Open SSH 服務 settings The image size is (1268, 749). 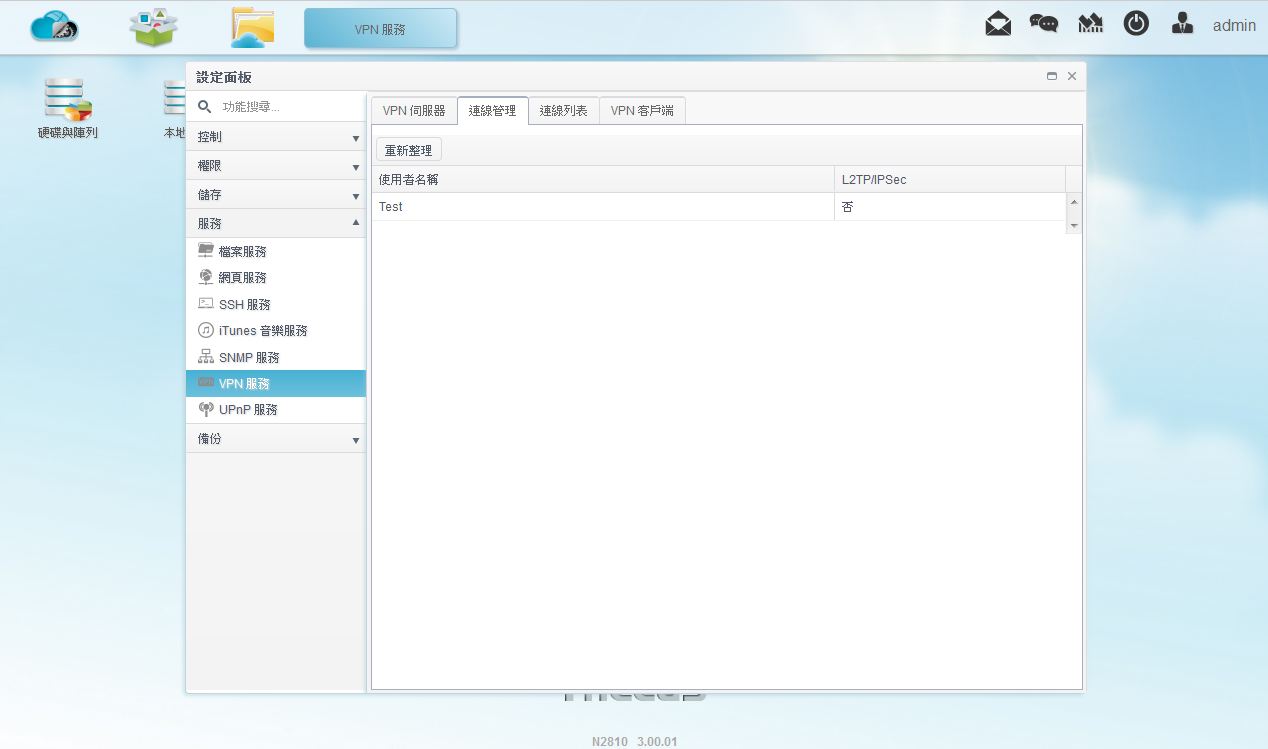pyautogui.click(x=276, y=304)
